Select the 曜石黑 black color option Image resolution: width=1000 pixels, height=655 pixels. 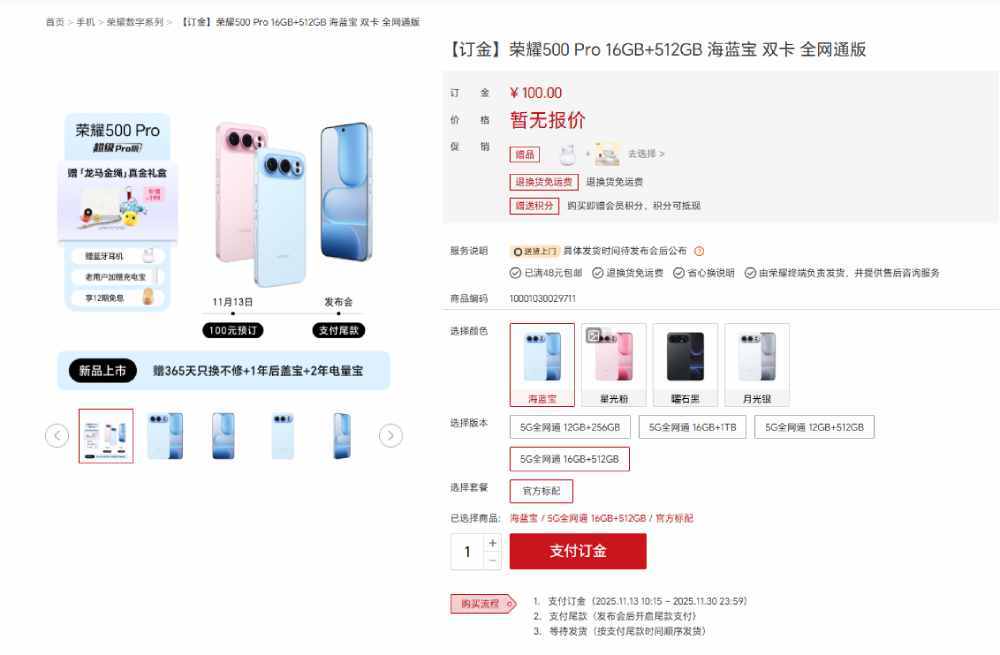click(x=686, y=365)
